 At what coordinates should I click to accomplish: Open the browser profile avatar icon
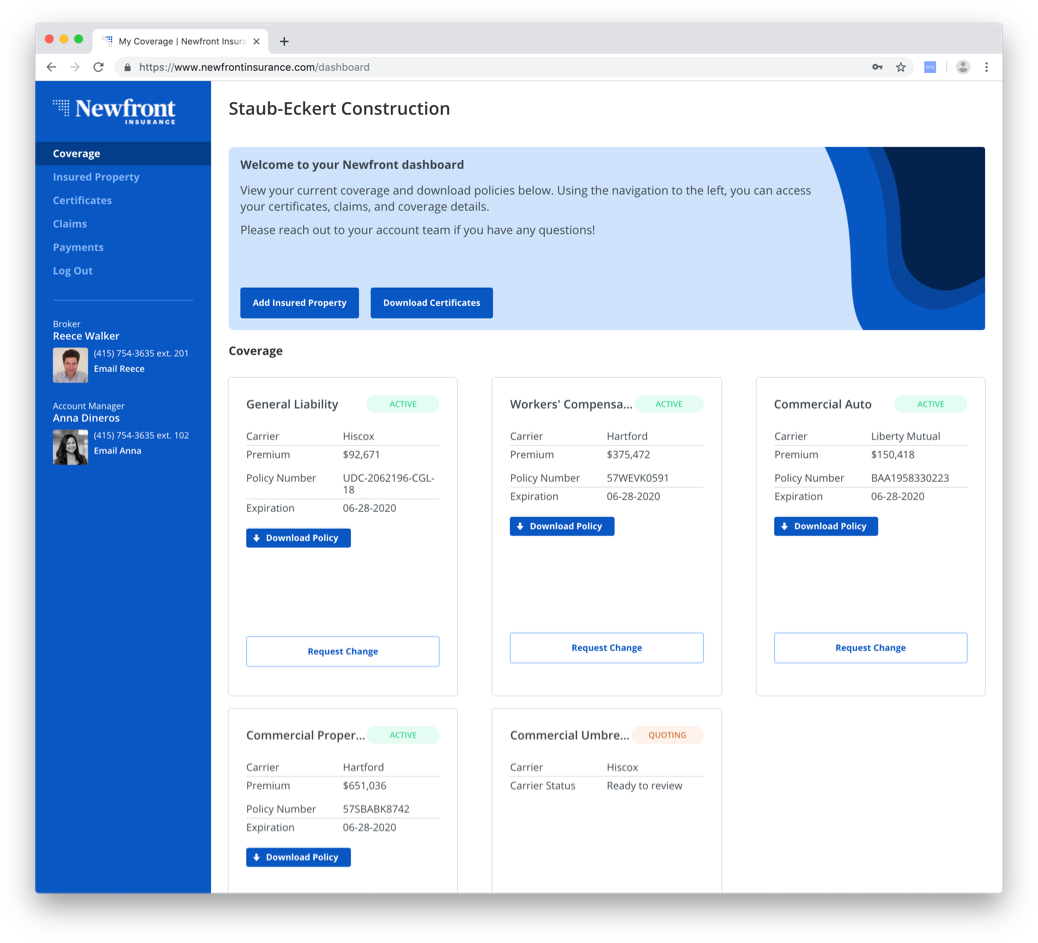tap(963, 67)
